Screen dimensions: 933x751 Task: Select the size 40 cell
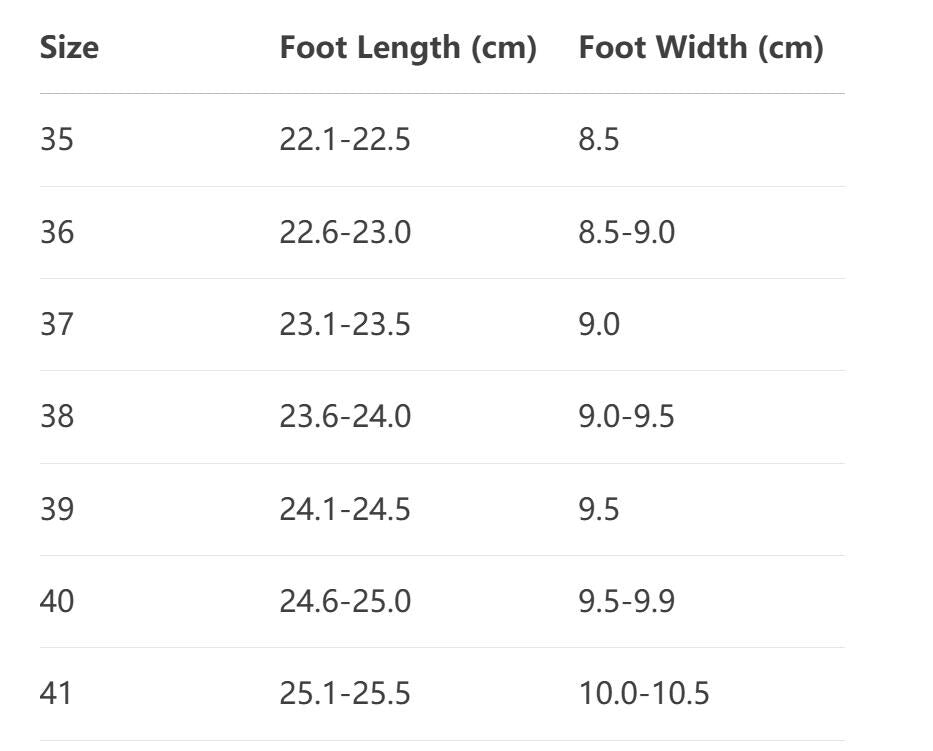(57, 601)
